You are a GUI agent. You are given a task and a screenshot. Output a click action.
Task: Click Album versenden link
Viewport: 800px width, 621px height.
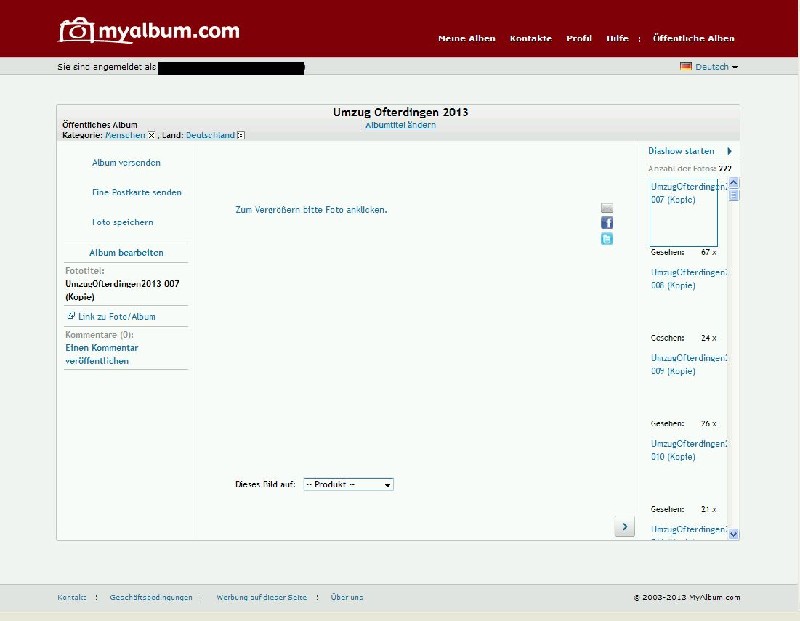[x=126, y=163]
